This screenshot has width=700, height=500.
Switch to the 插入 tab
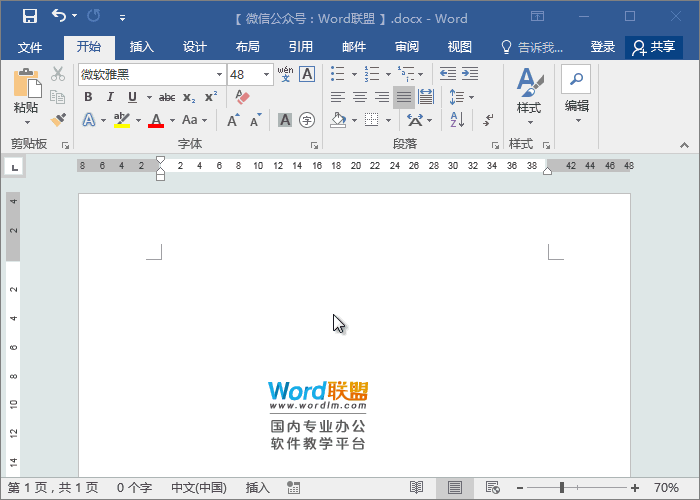point(142,47)
